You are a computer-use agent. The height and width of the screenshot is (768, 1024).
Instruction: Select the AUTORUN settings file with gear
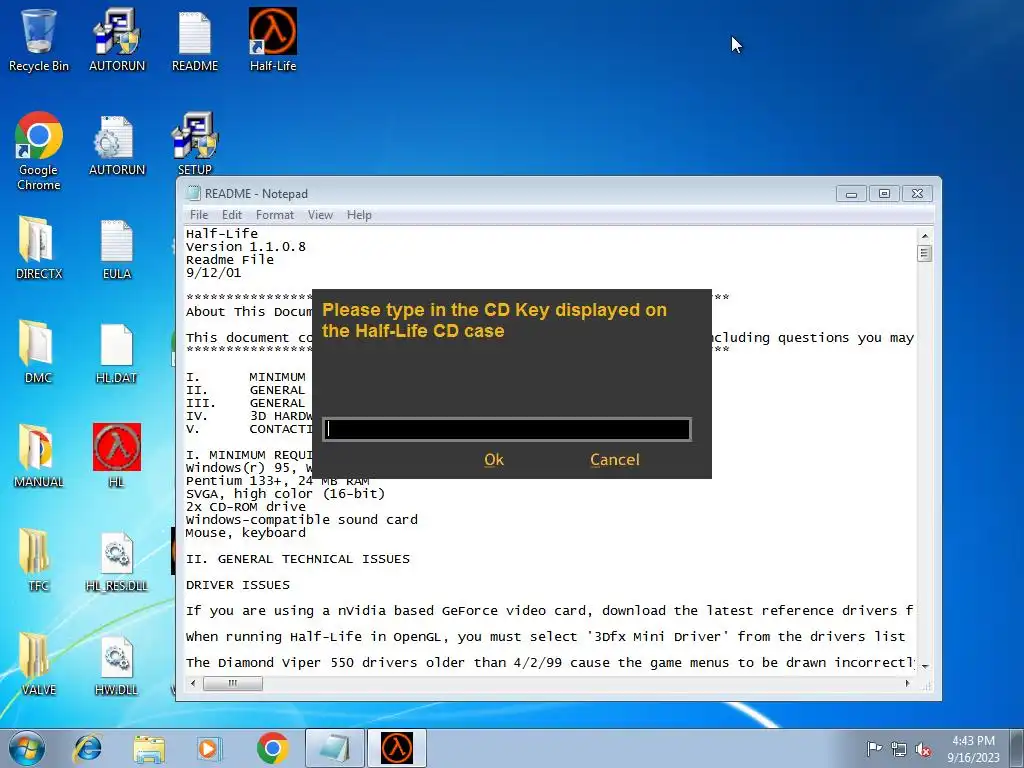pos(117,145)
